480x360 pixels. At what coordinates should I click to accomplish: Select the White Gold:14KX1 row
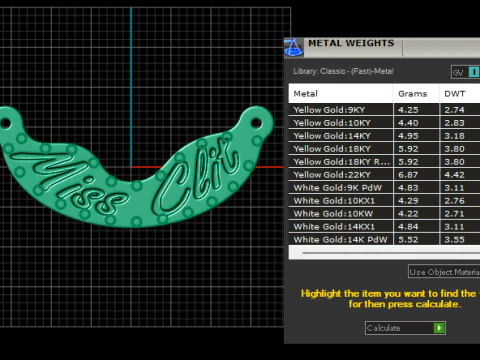[384, 227]
